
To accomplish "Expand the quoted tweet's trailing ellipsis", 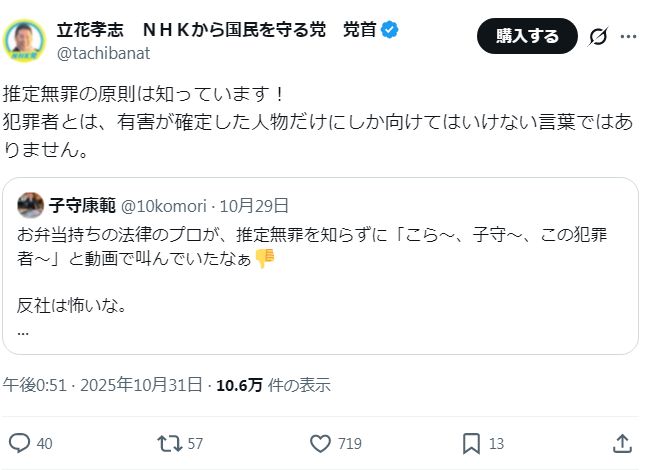I will click(x=23, y=331).
